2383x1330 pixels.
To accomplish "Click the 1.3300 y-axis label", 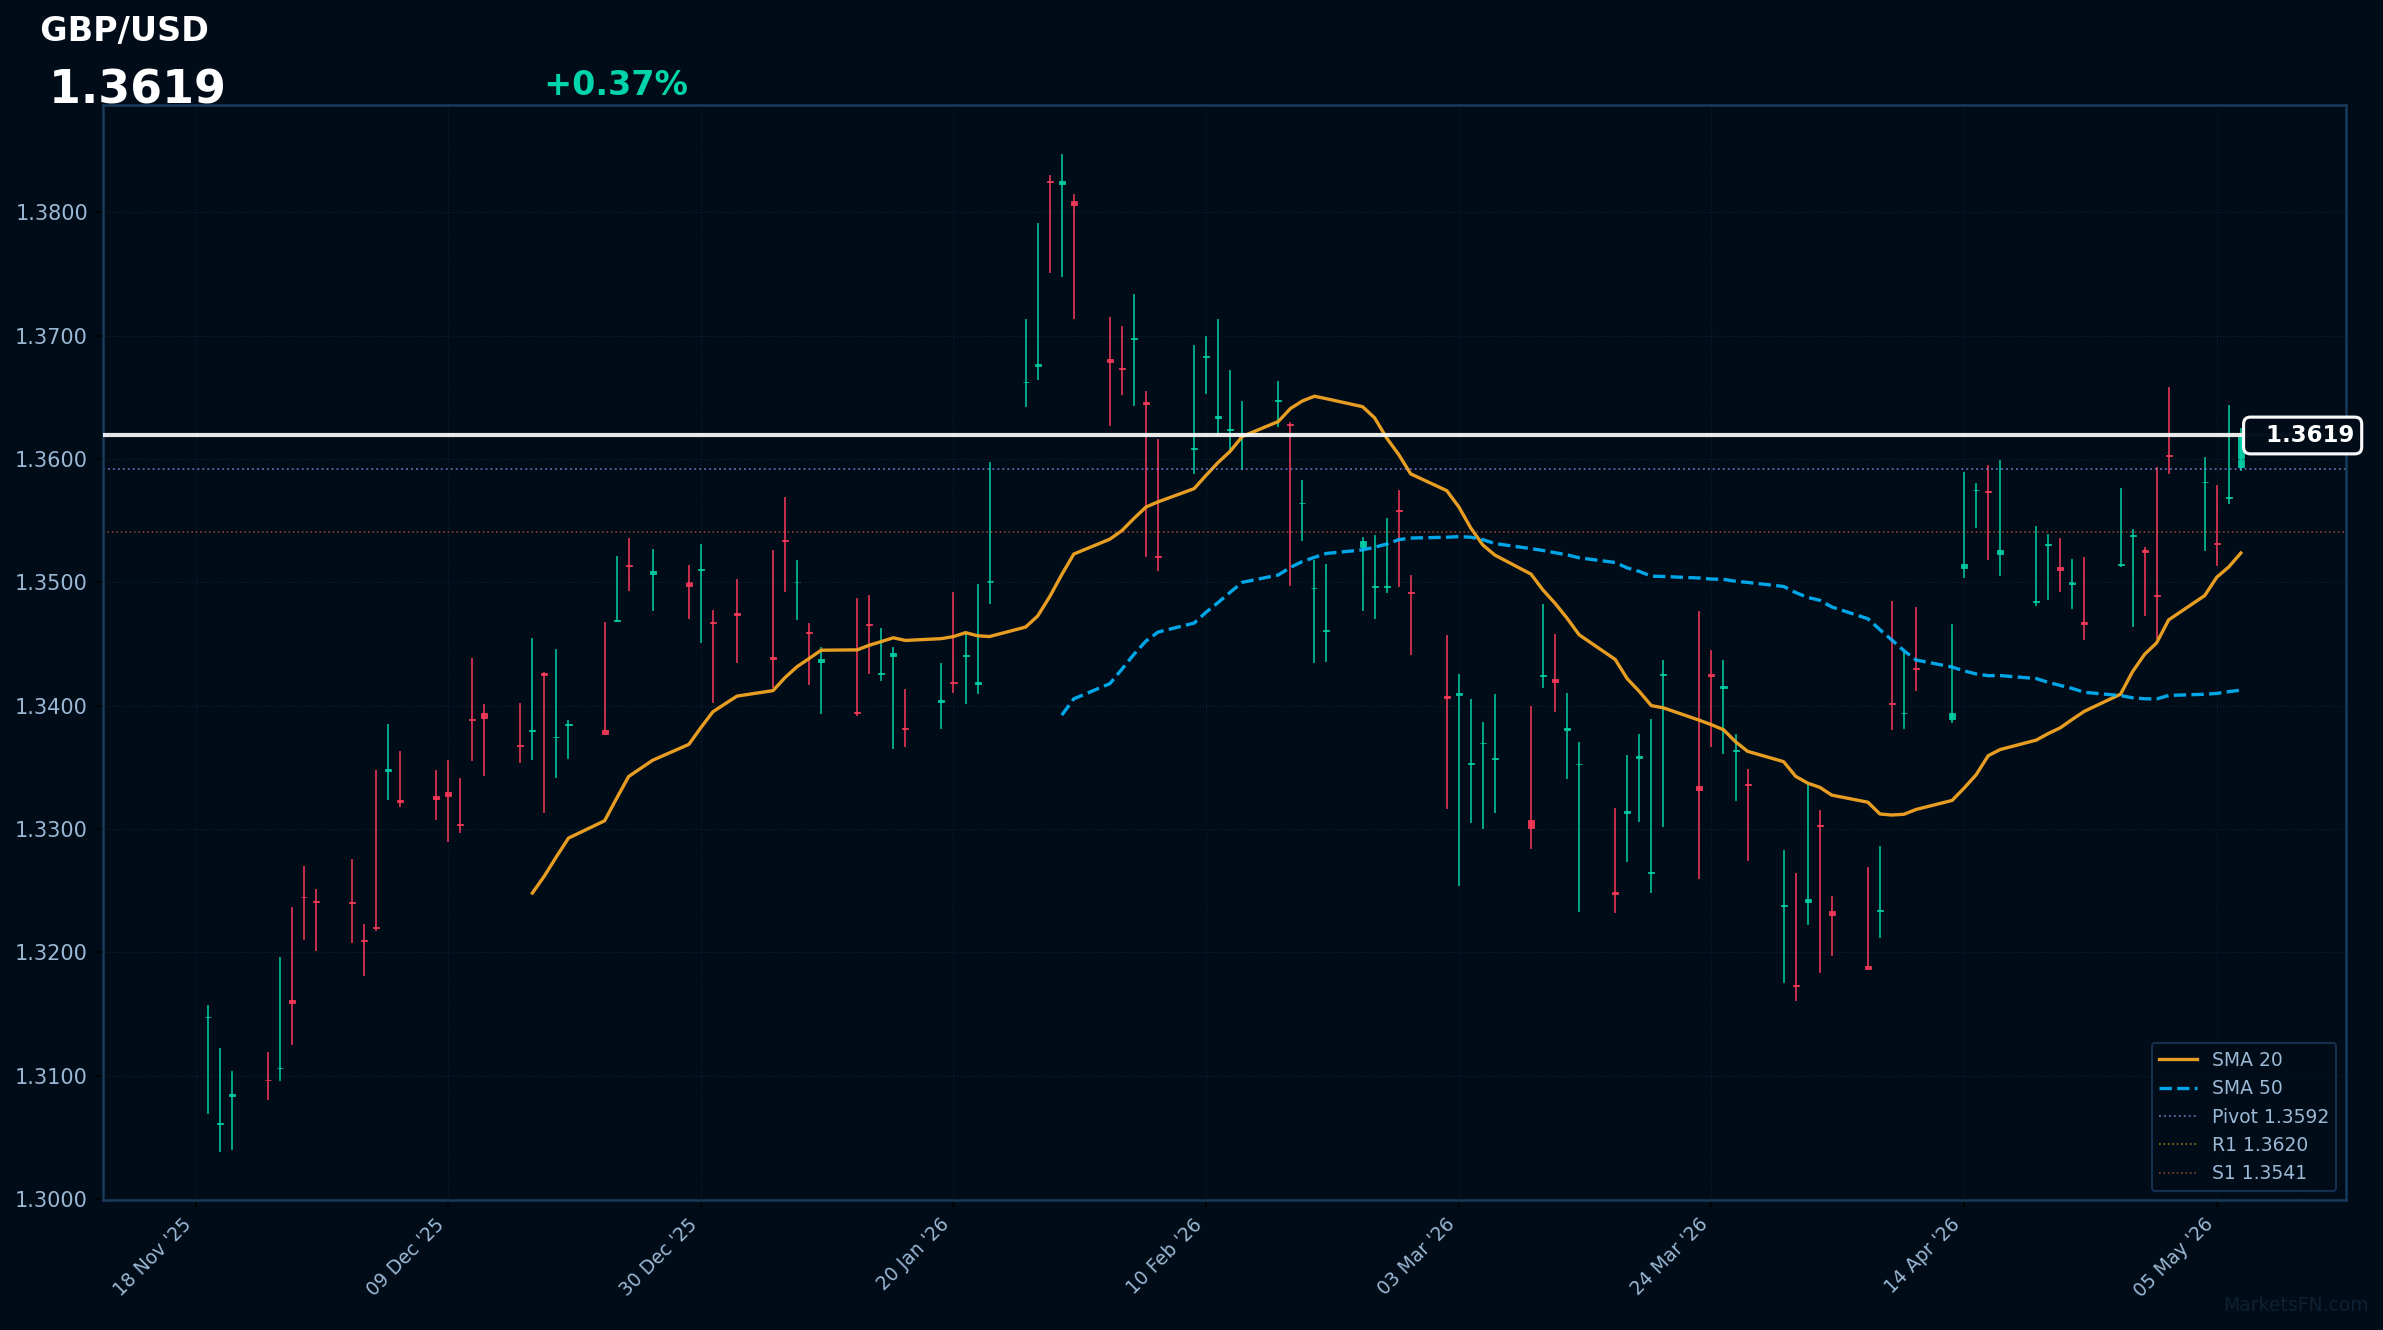I will pyautogui.click(x=52, y=830).
